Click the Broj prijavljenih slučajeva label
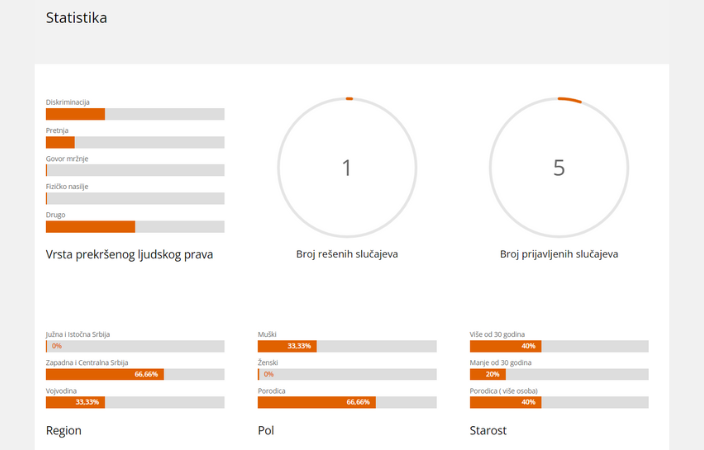Image resolution: width=704 pixels, height=450 pixels. tap(559, 254)
